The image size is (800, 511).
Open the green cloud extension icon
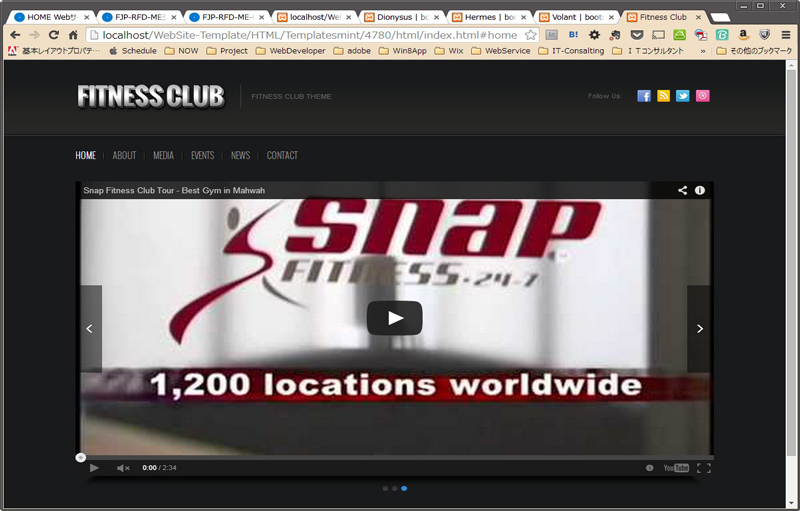click(x=679, y=35)
